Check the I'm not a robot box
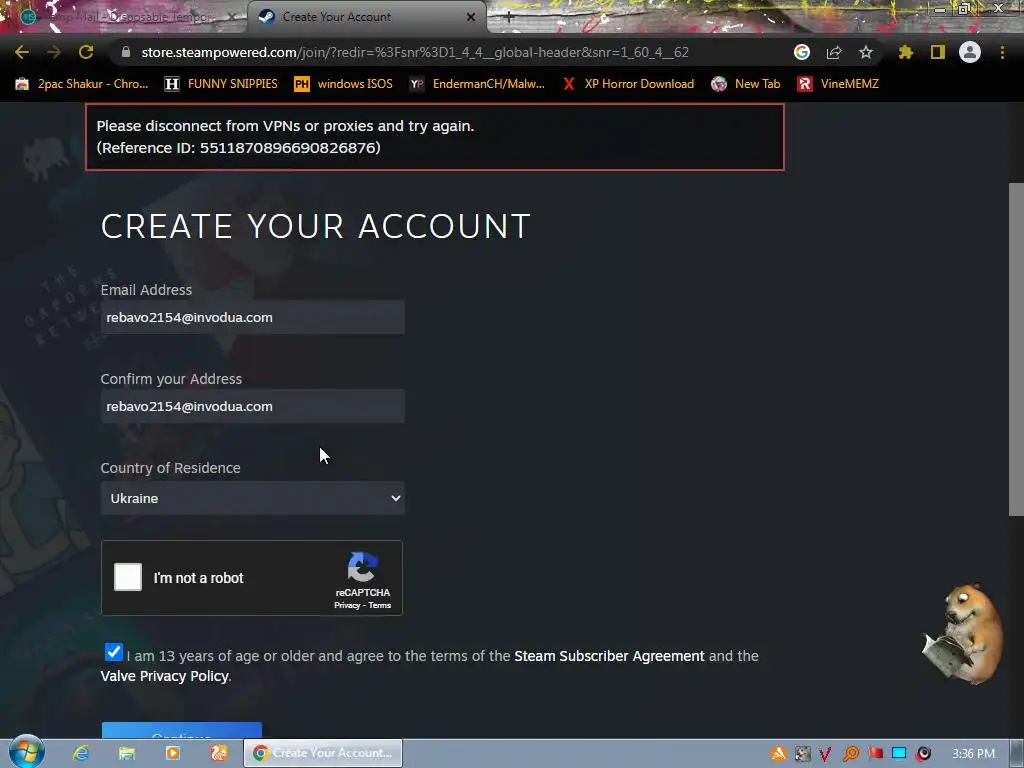The height and width of the screenshot is (768, 1024). 128,577
